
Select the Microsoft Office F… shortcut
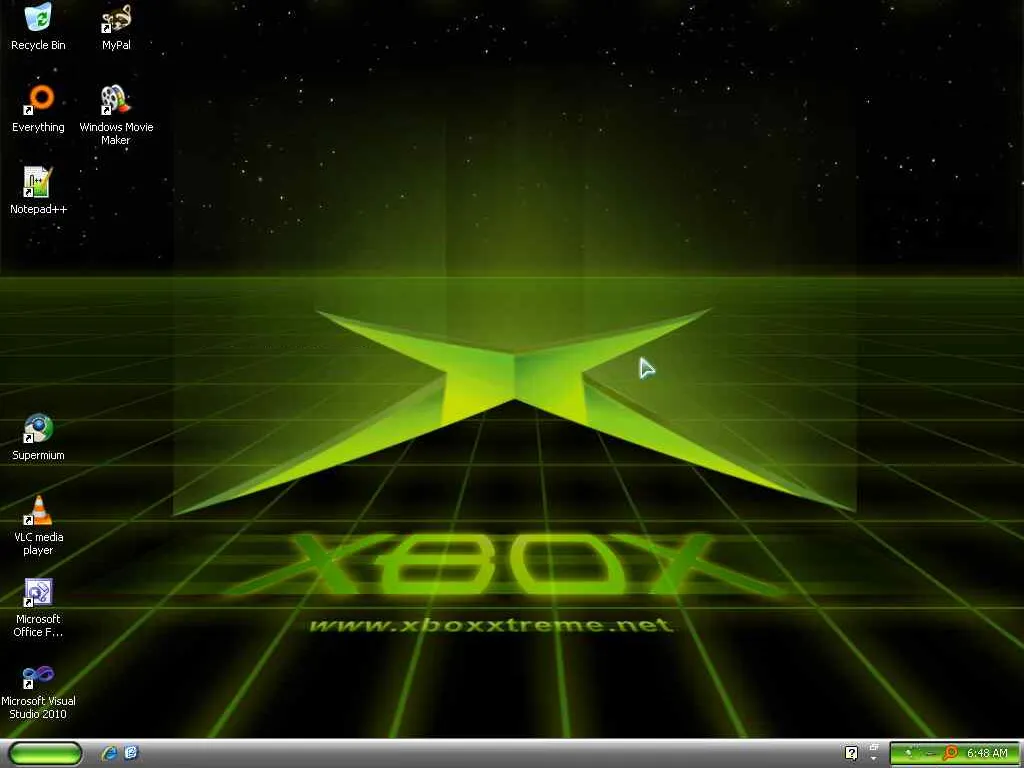click(x=38, y=607)
